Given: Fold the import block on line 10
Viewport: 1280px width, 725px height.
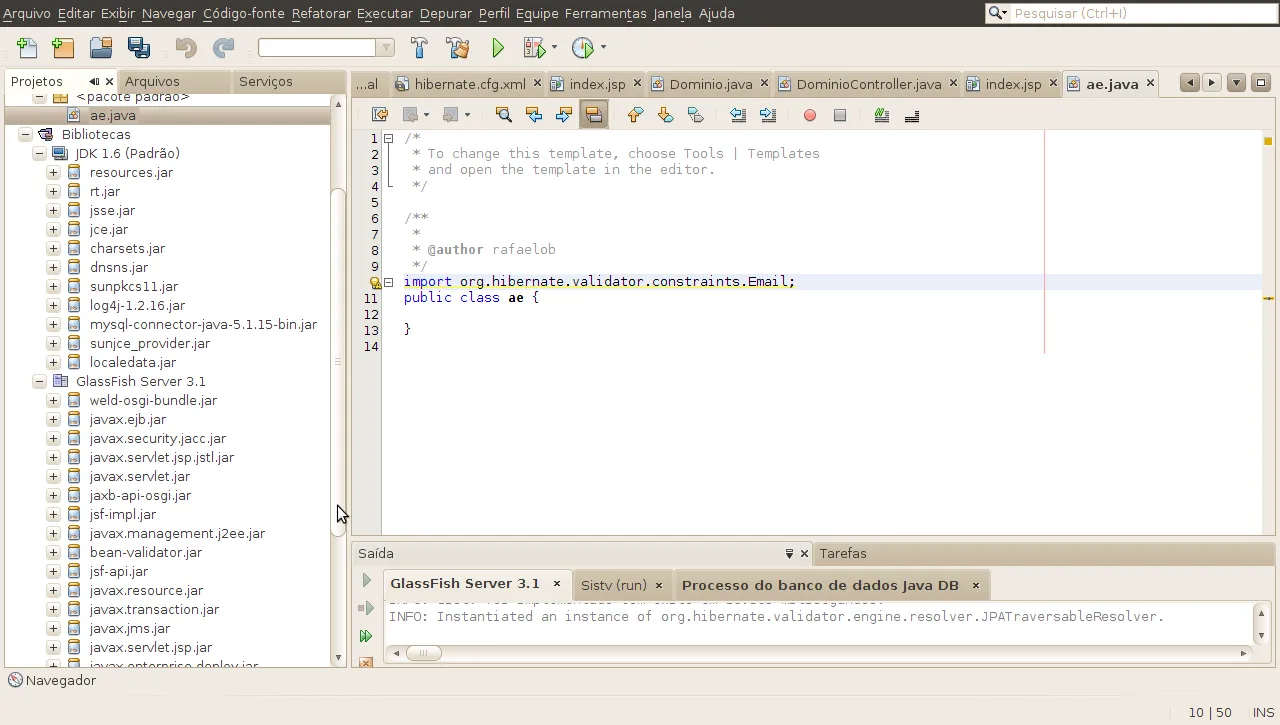Looking at the screenshot, I should point(389,282).
